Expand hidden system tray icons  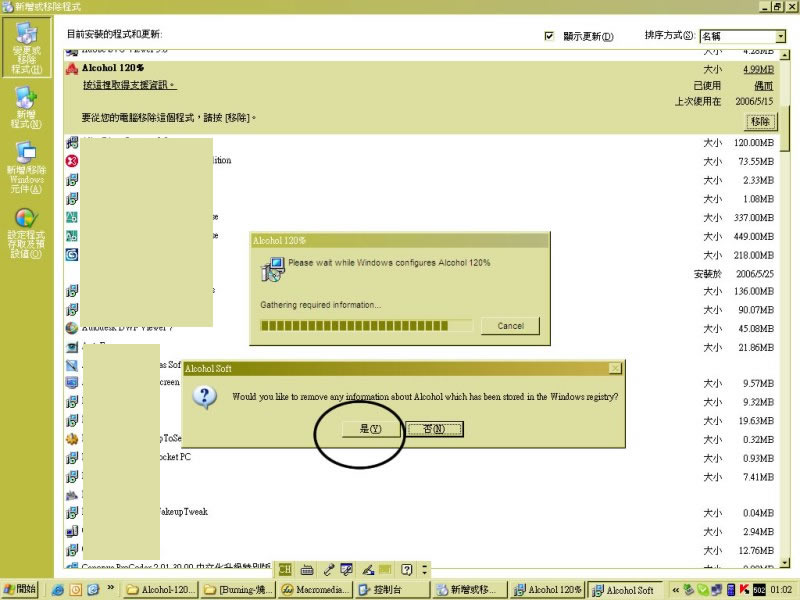coord(676,590)
